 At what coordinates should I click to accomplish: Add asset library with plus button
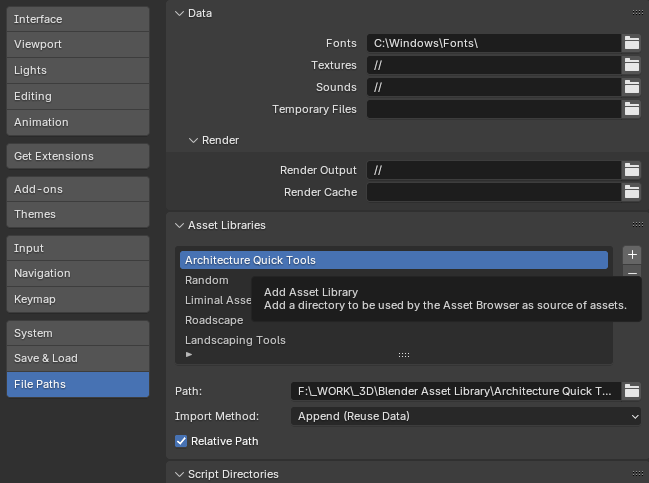pos(631,255)
